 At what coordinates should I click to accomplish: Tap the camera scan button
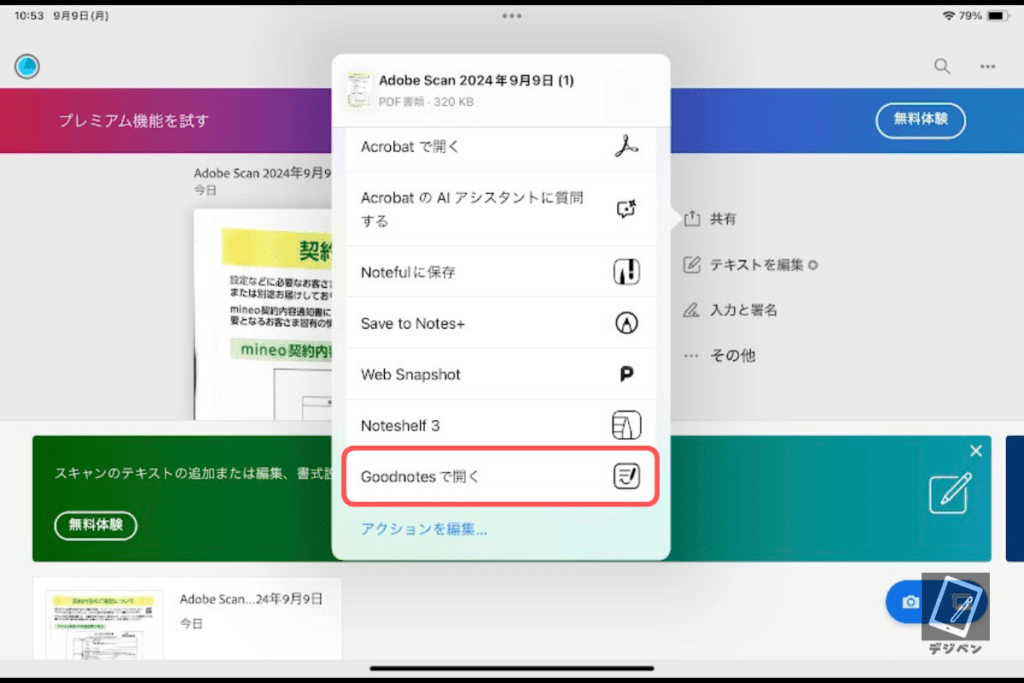[x=910, y=602]
